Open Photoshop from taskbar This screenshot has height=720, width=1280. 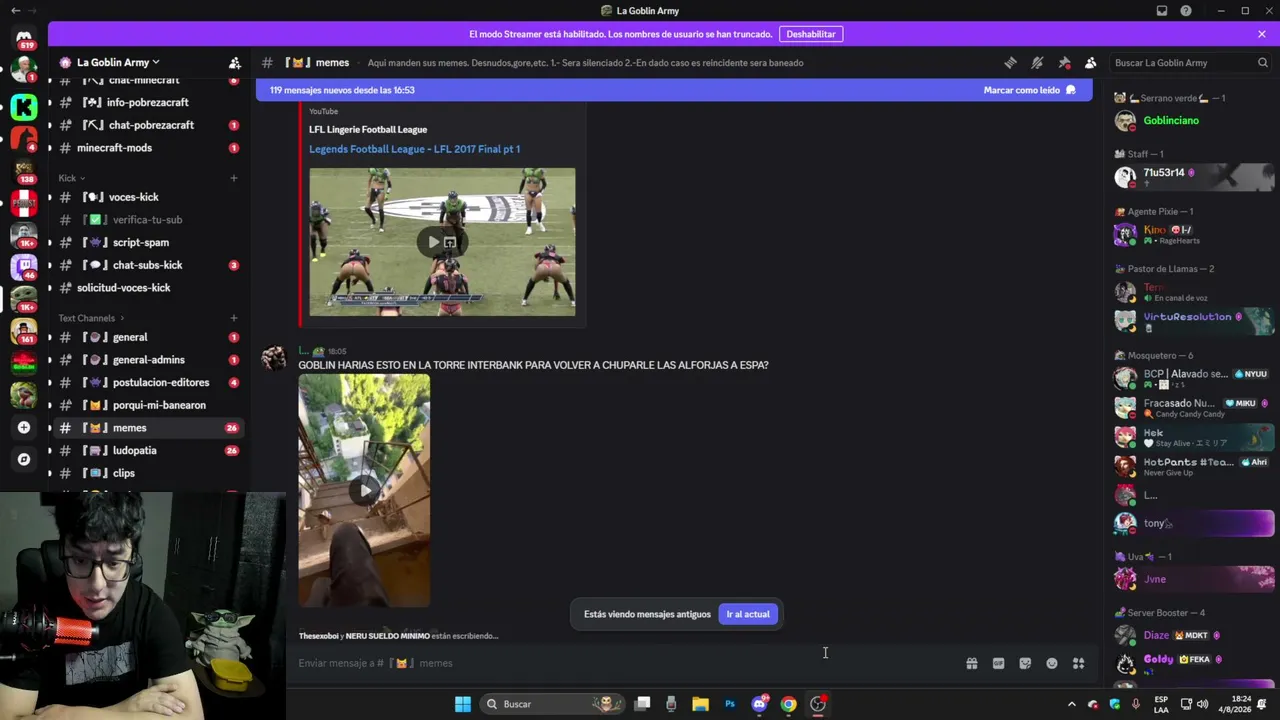click(730, 704)
